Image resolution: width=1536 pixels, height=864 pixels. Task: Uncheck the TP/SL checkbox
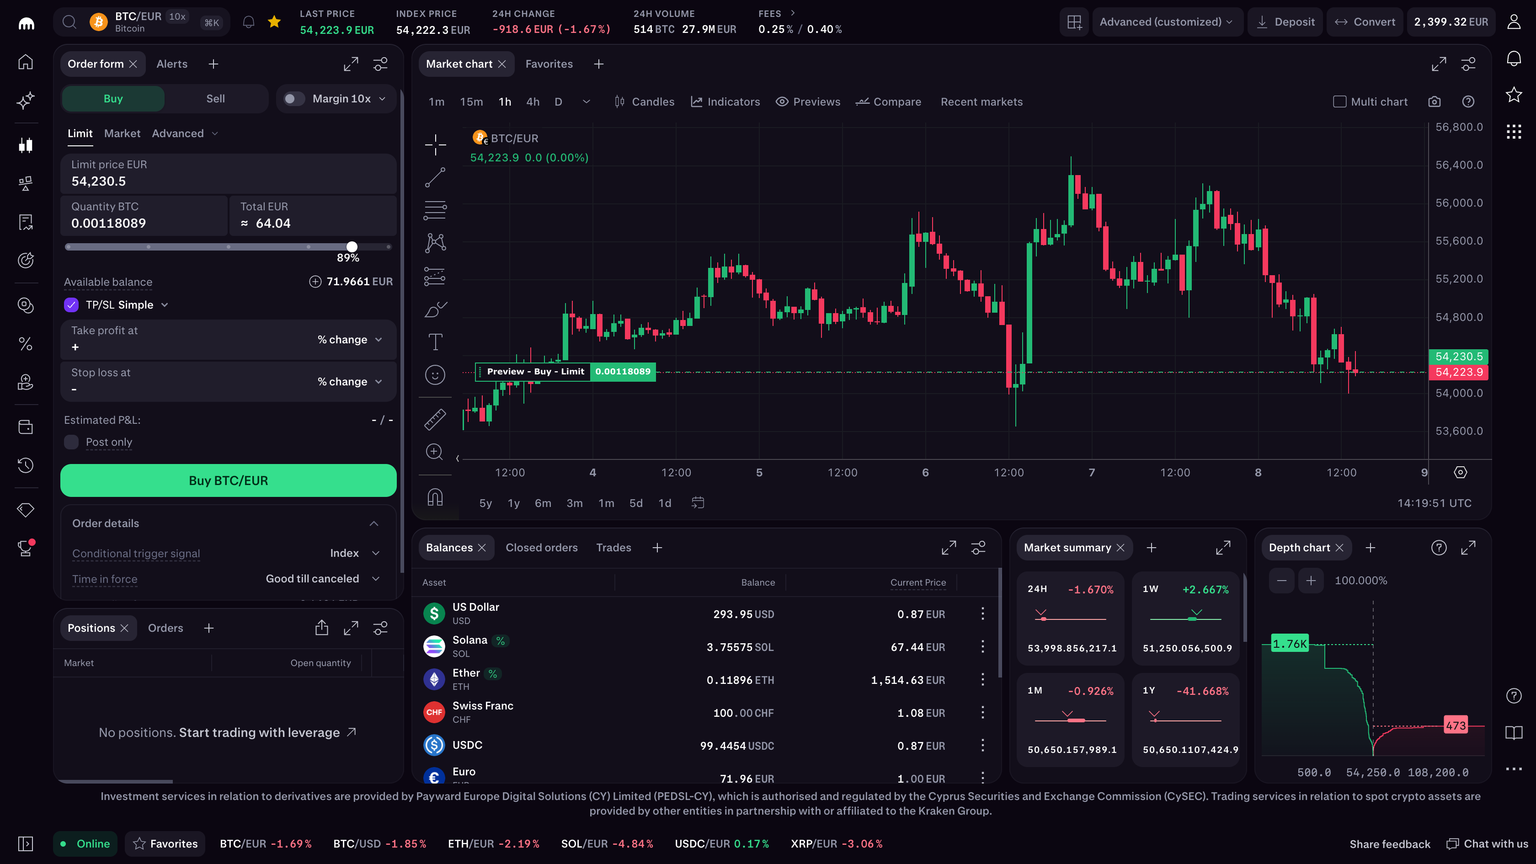click(71, 305)
